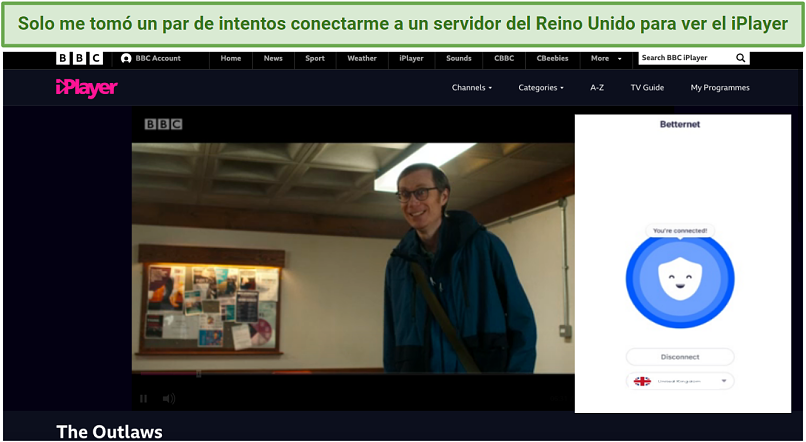Click the Disconnect button in Betternet
This screenshot has width=806, height=442.
tap(680, 357)
